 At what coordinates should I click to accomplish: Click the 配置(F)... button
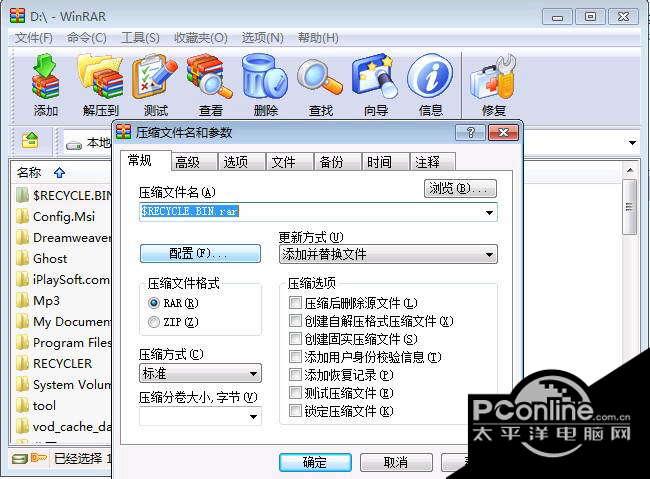(x=200, y=253)
